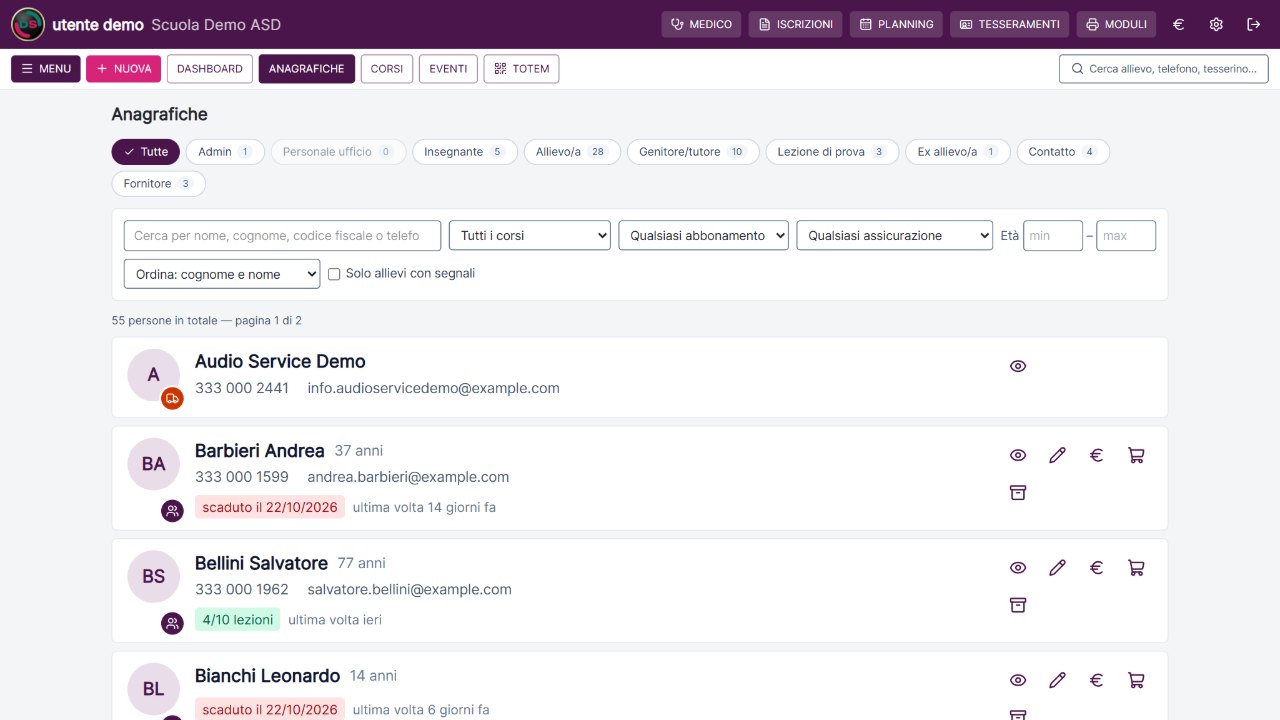The height and width of the screenshot is (720, 1280).
Task: Open settings gear in header
Action: click(1216, 24)
